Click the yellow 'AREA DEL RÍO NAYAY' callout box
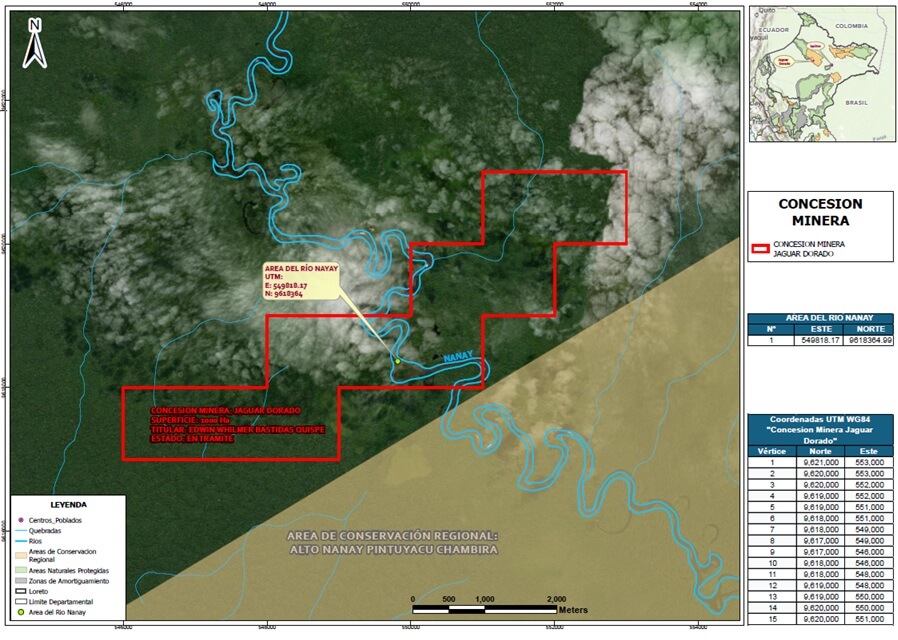898x640 pixels. pyautogui.click(x=301, y=281)
